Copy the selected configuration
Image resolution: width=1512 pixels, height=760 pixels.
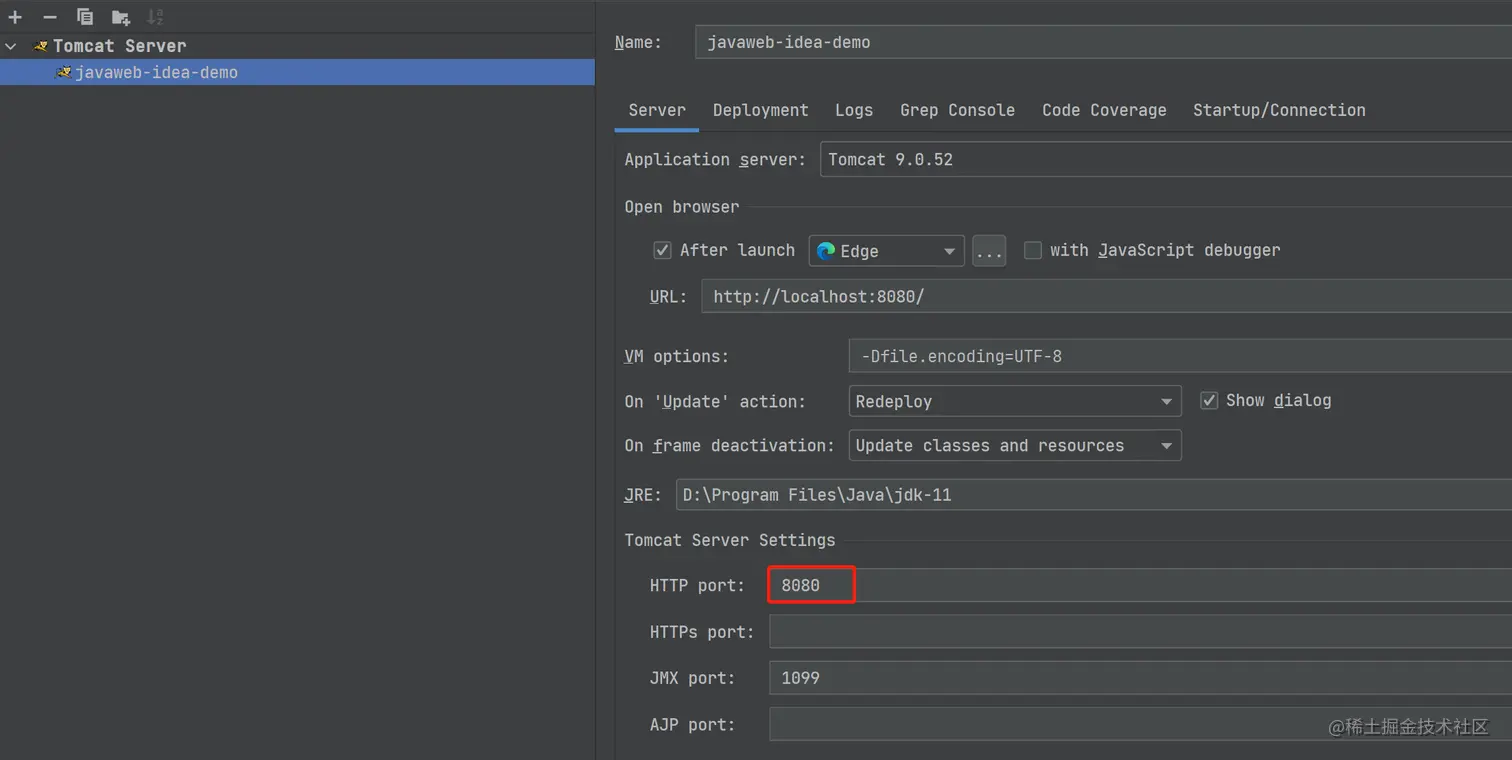tap(85, 17)
